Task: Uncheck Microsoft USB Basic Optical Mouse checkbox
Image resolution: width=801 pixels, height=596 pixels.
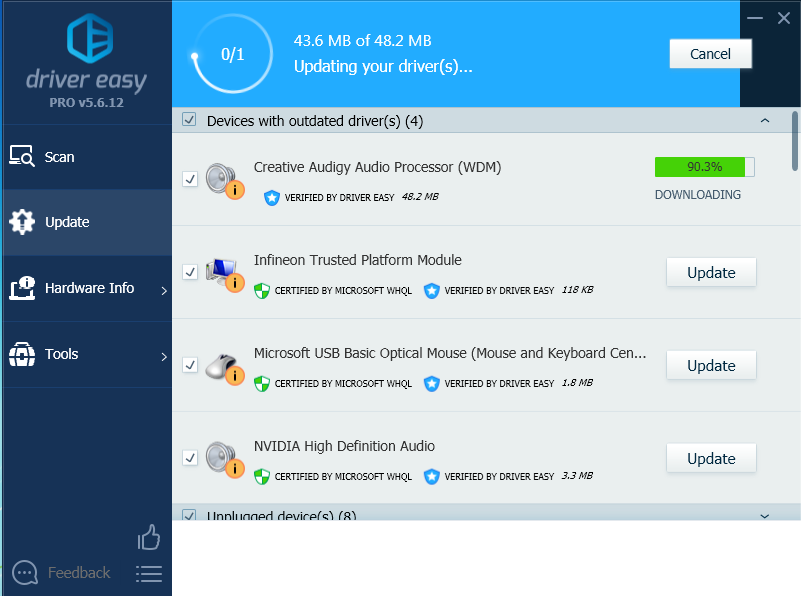Action: coord(190,365)
